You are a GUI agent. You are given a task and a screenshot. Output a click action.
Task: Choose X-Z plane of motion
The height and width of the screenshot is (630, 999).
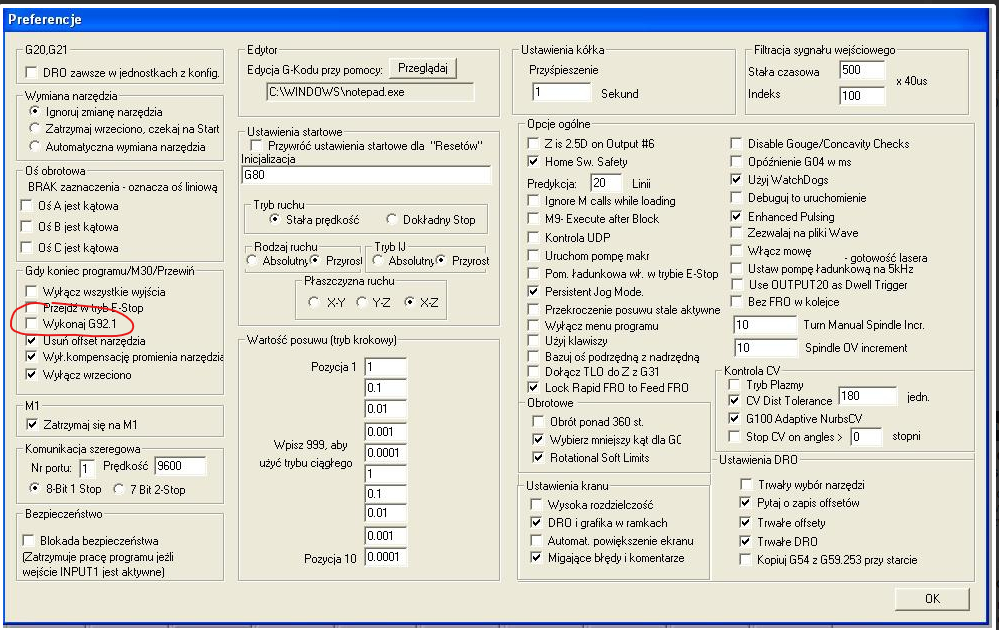point(409,302)
